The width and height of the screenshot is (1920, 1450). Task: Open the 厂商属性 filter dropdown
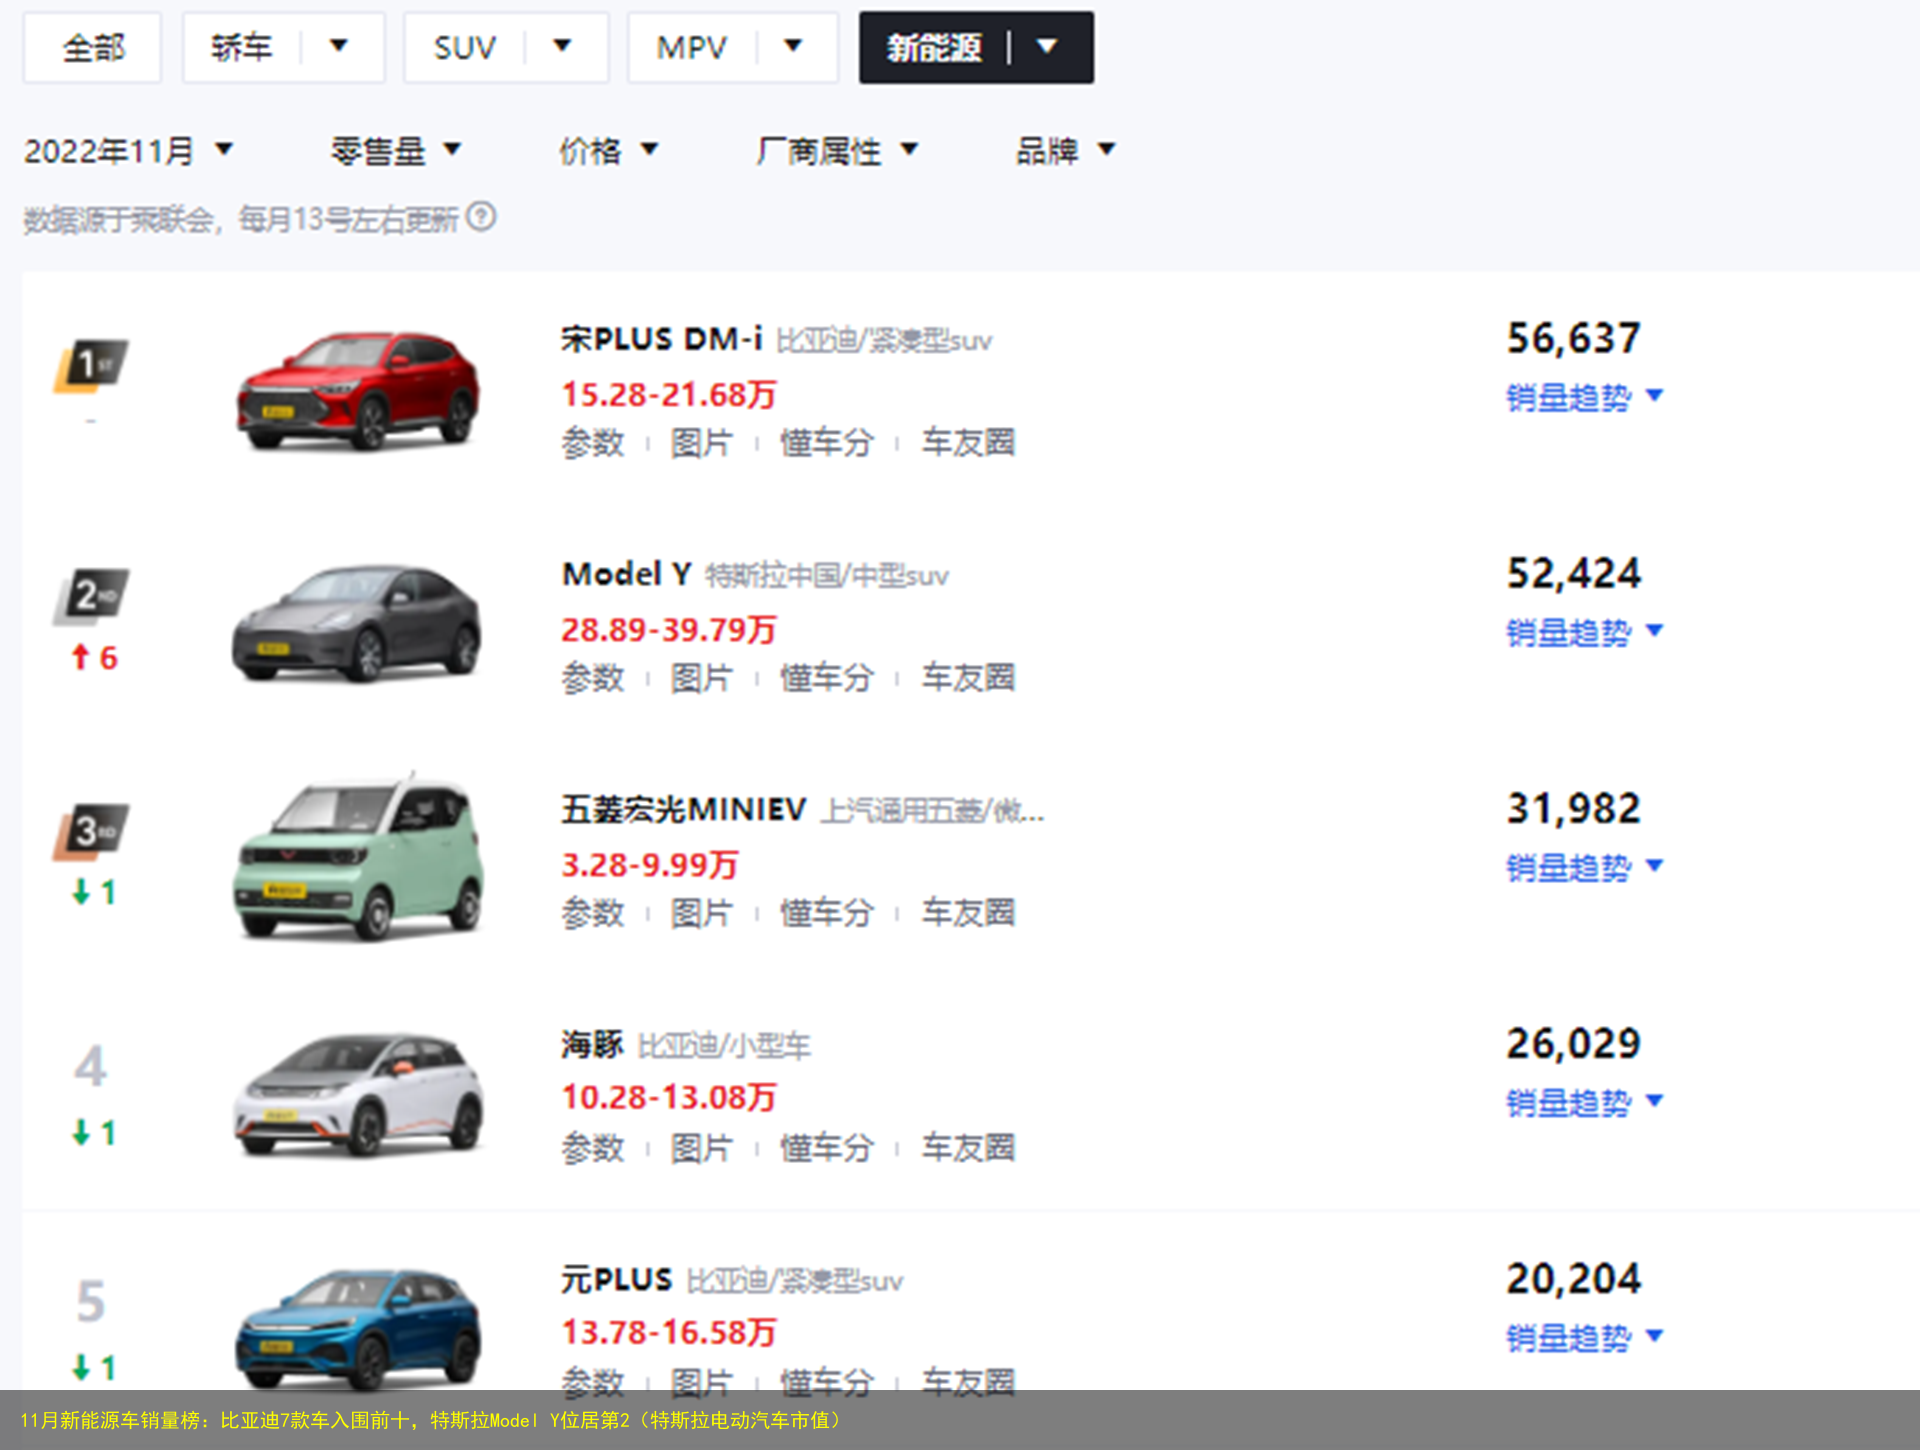point(837,151)
